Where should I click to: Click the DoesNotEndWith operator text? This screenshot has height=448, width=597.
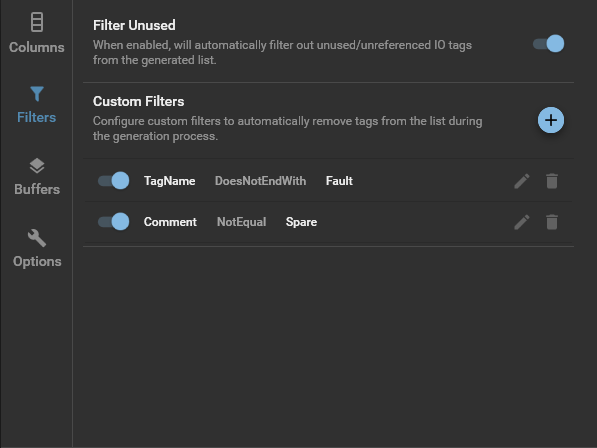(260, 181)
